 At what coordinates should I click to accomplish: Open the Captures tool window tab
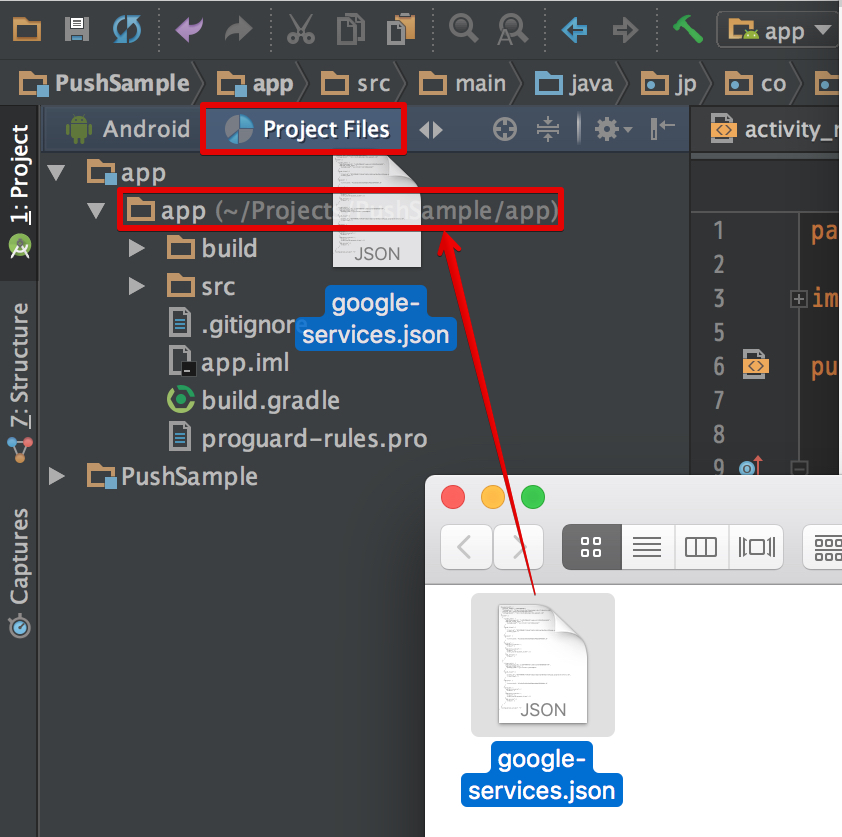[20, 573]
